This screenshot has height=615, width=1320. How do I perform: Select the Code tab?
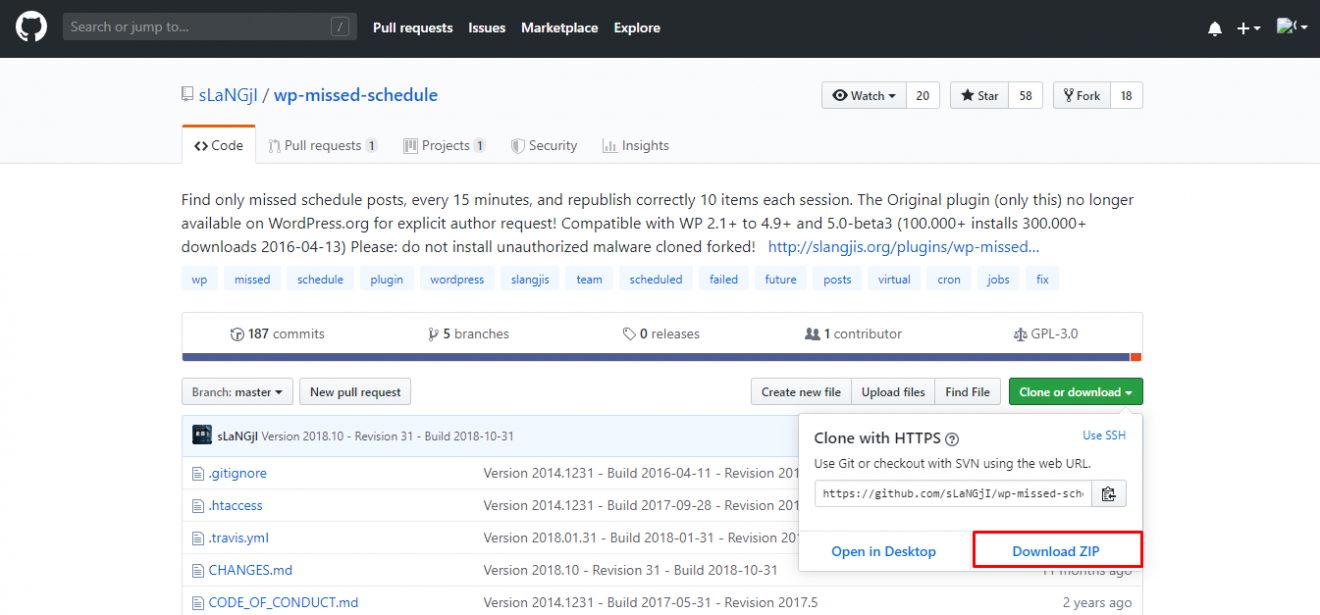point(219,145)
